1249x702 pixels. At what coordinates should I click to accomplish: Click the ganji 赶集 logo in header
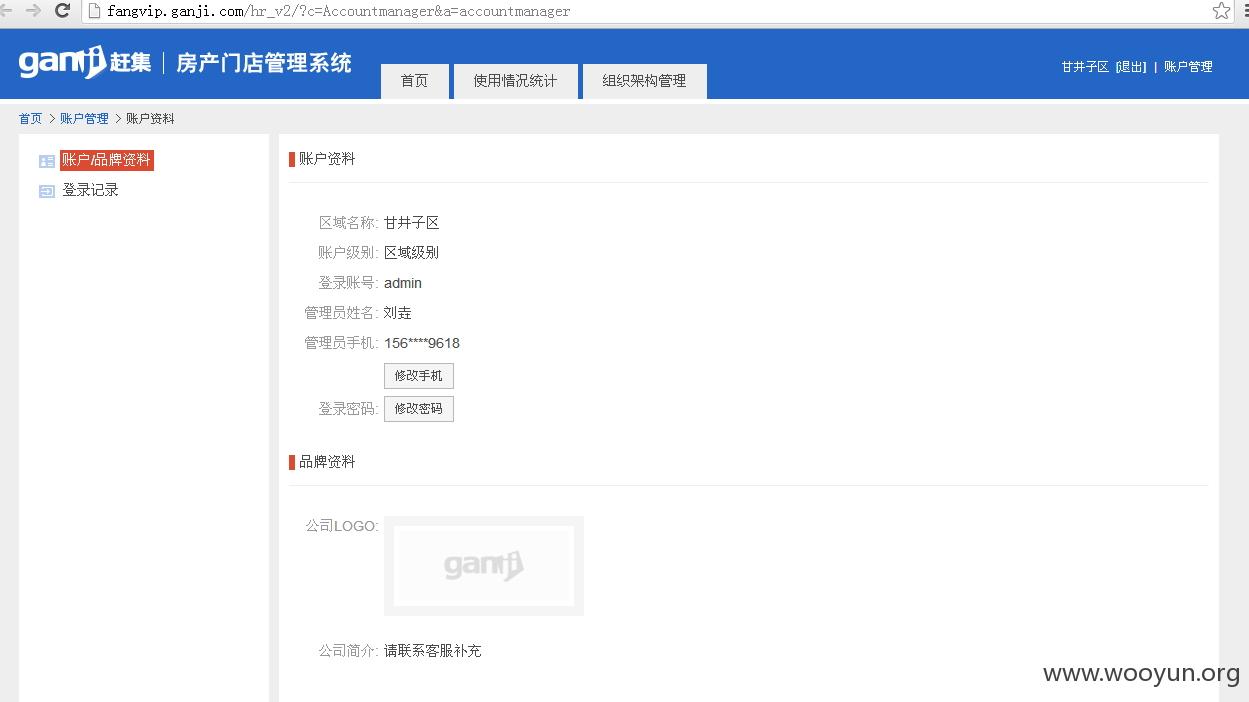pyautogui.click(x=85, y=62)
